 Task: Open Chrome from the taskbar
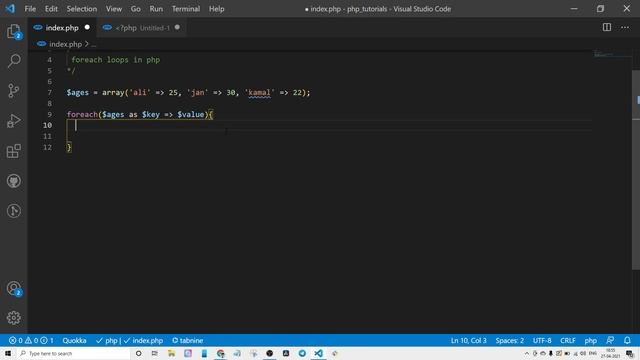coord(220,353)
